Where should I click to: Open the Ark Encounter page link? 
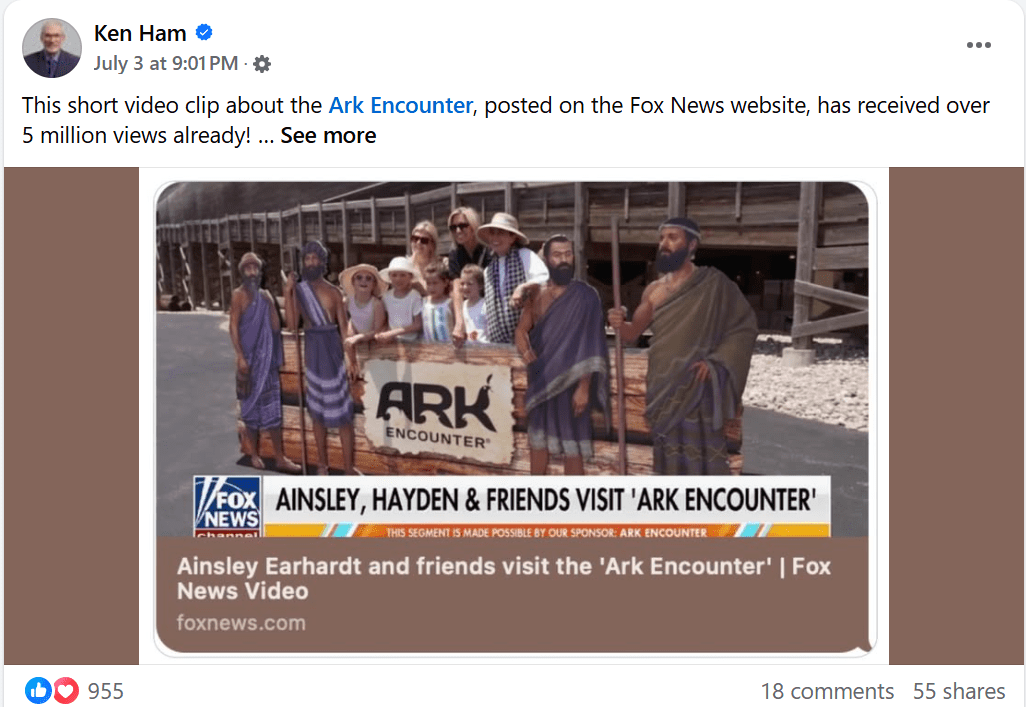pos(400,105)
